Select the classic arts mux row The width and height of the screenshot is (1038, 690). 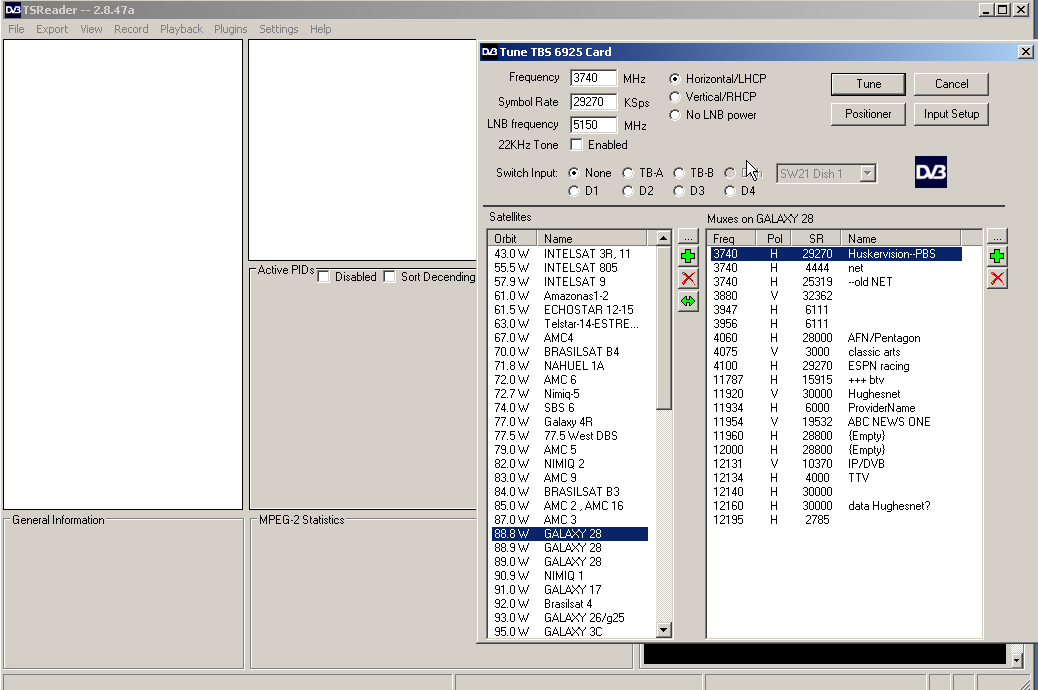click(835, 352)
